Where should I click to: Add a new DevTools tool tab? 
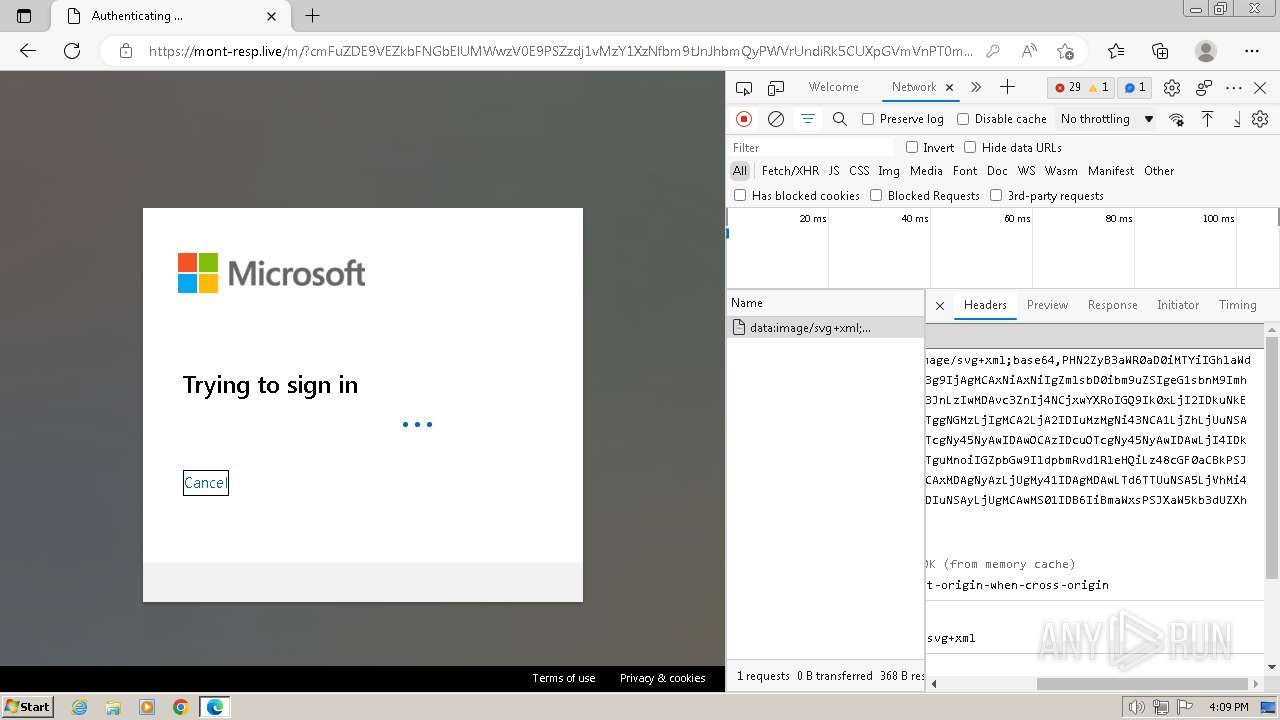point(1007,87)
